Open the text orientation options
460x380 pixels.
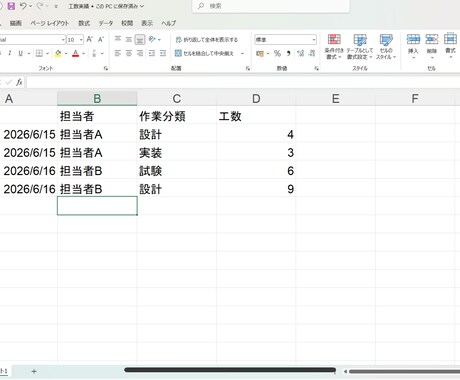(152, 39)
